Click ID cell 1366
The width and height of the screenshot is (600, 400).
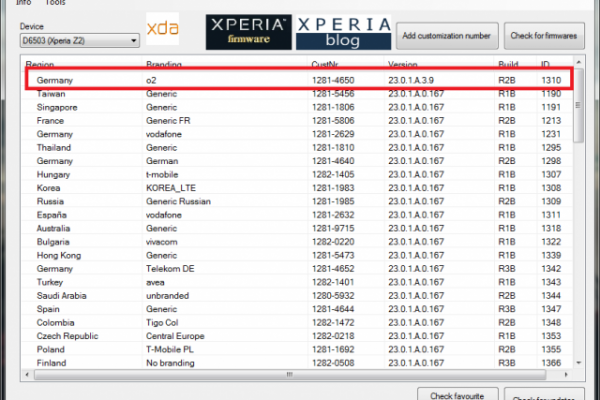(x=551, y=363)
